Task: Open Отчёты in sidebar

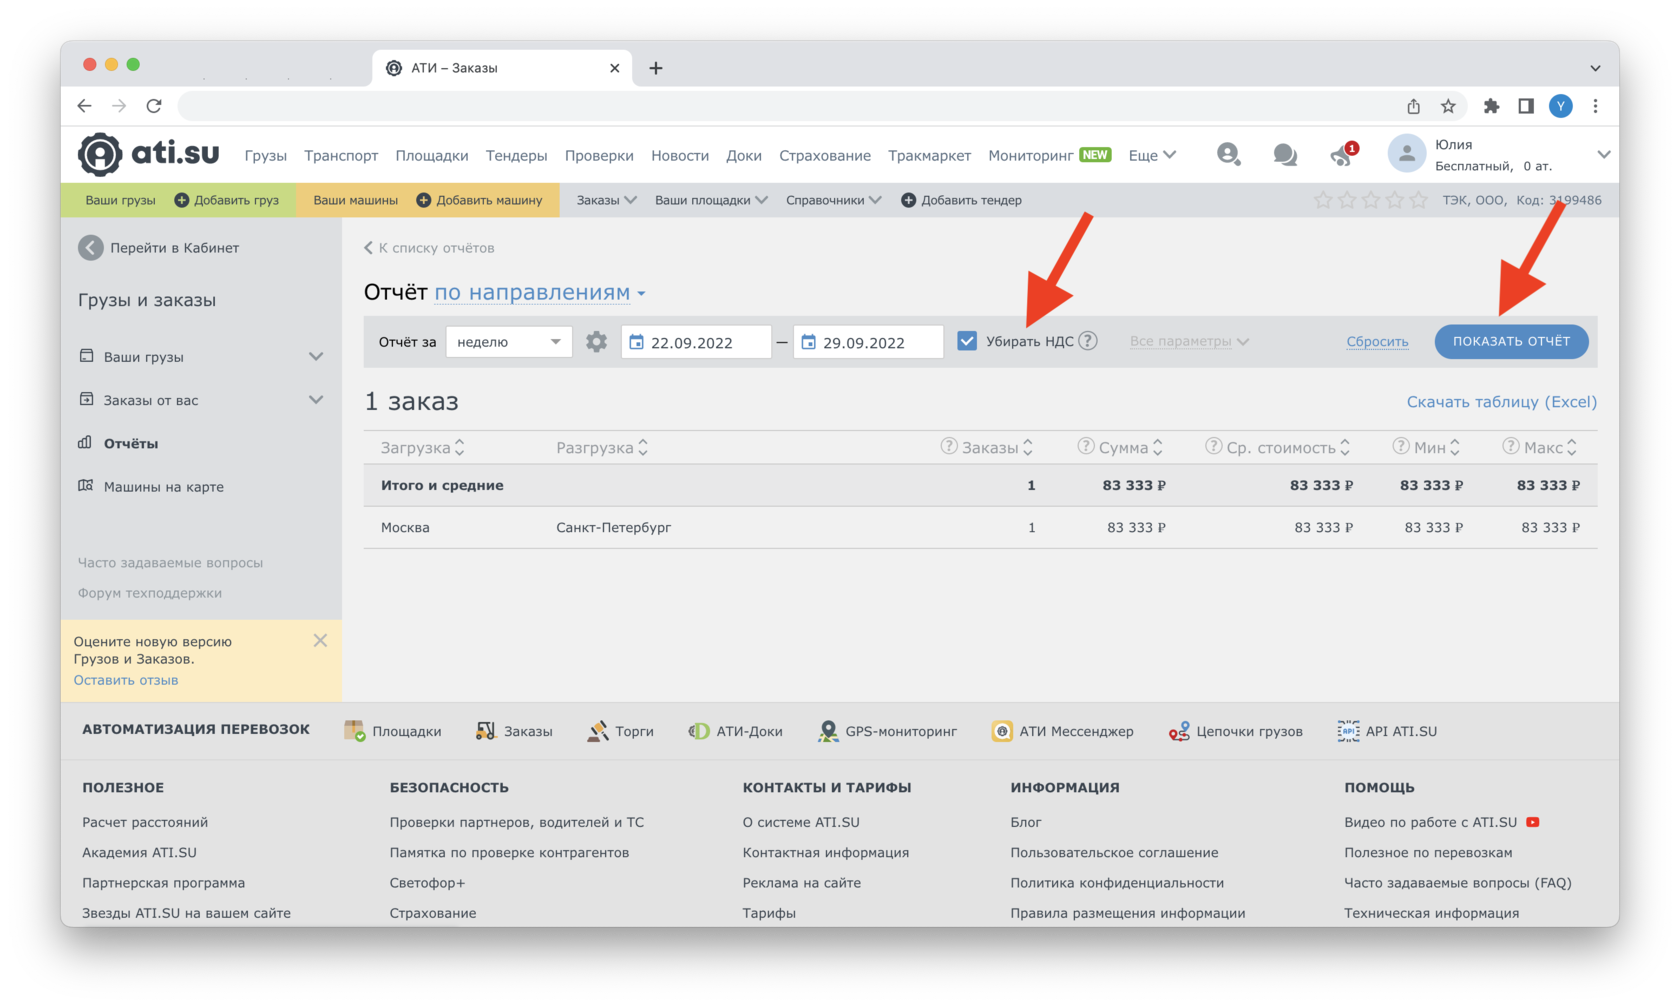Action: (119, 443)
